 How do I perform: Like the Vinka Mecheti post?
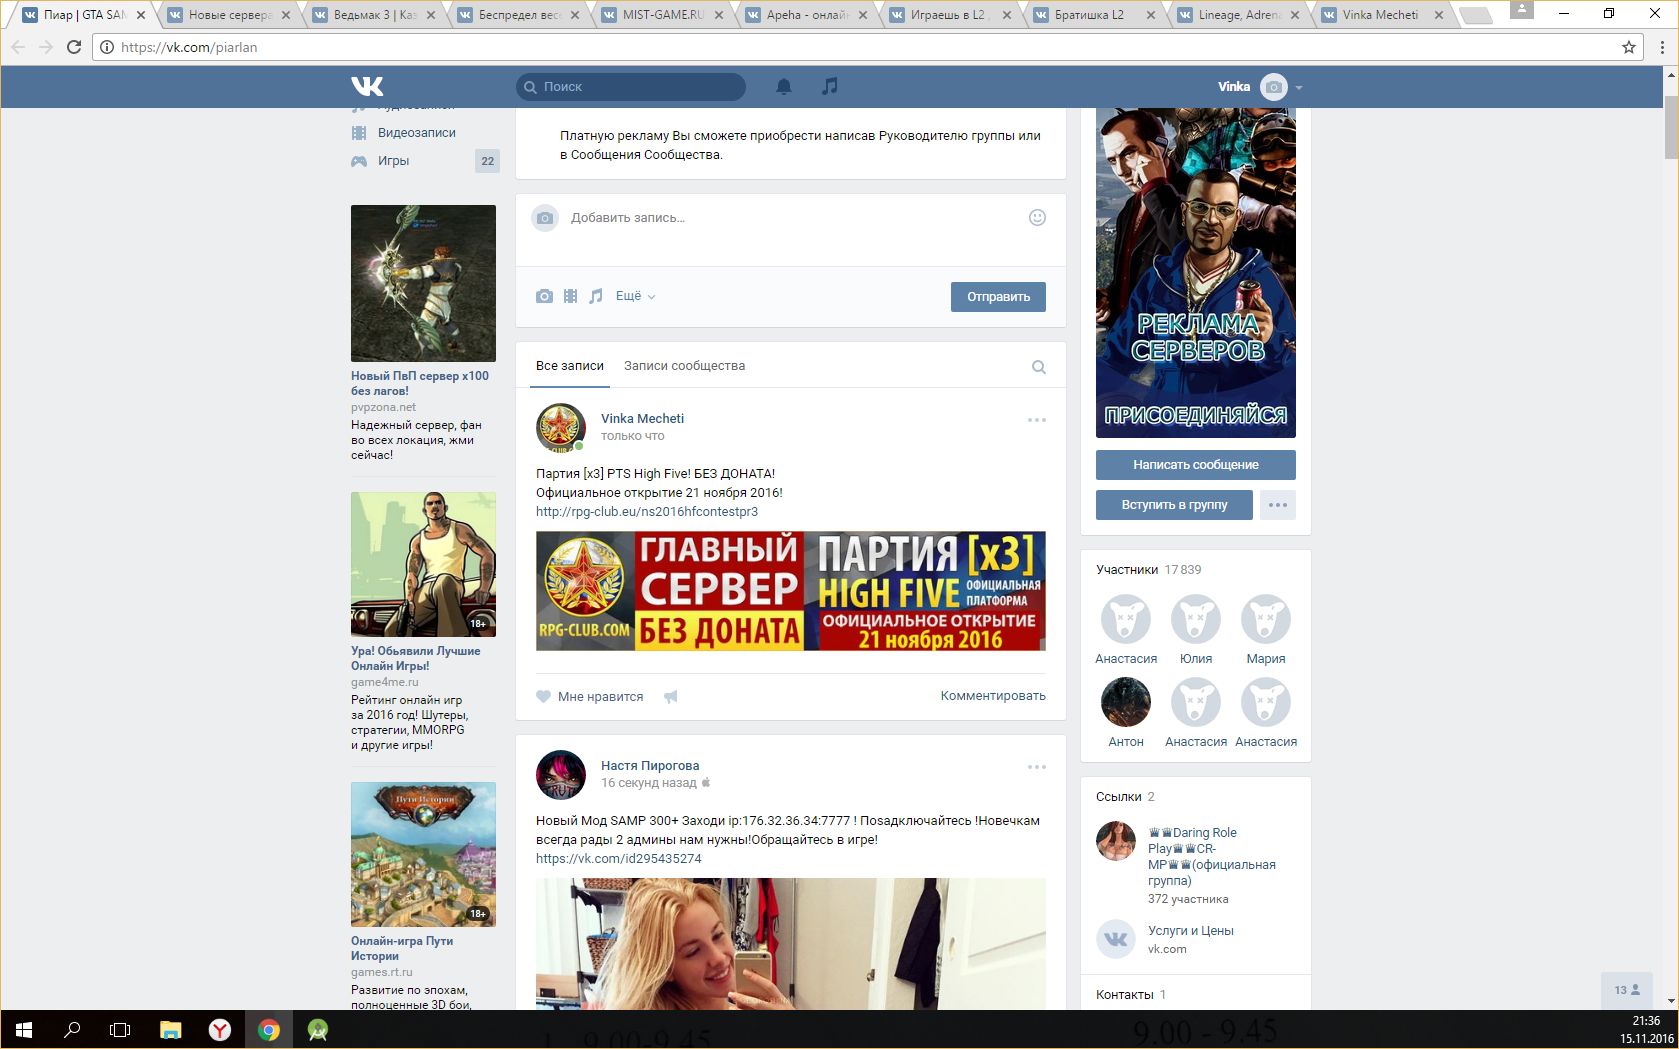590,697
